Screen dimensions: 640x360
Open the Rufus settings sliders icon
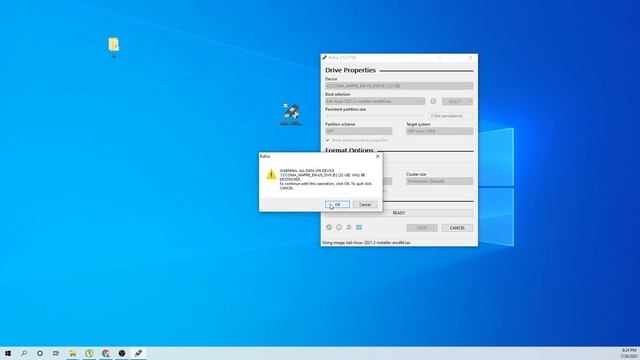(349, 227)
